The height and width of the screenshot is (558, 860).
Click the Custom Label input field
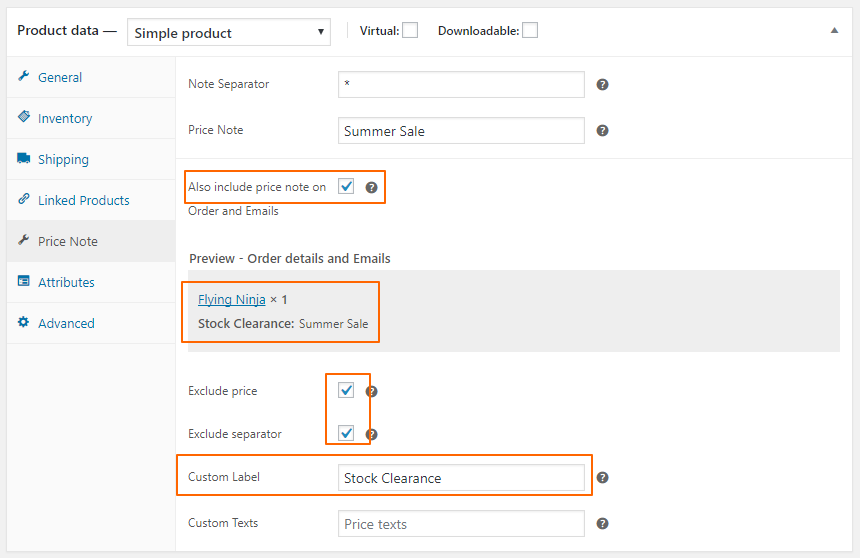[x=461, y=478]
